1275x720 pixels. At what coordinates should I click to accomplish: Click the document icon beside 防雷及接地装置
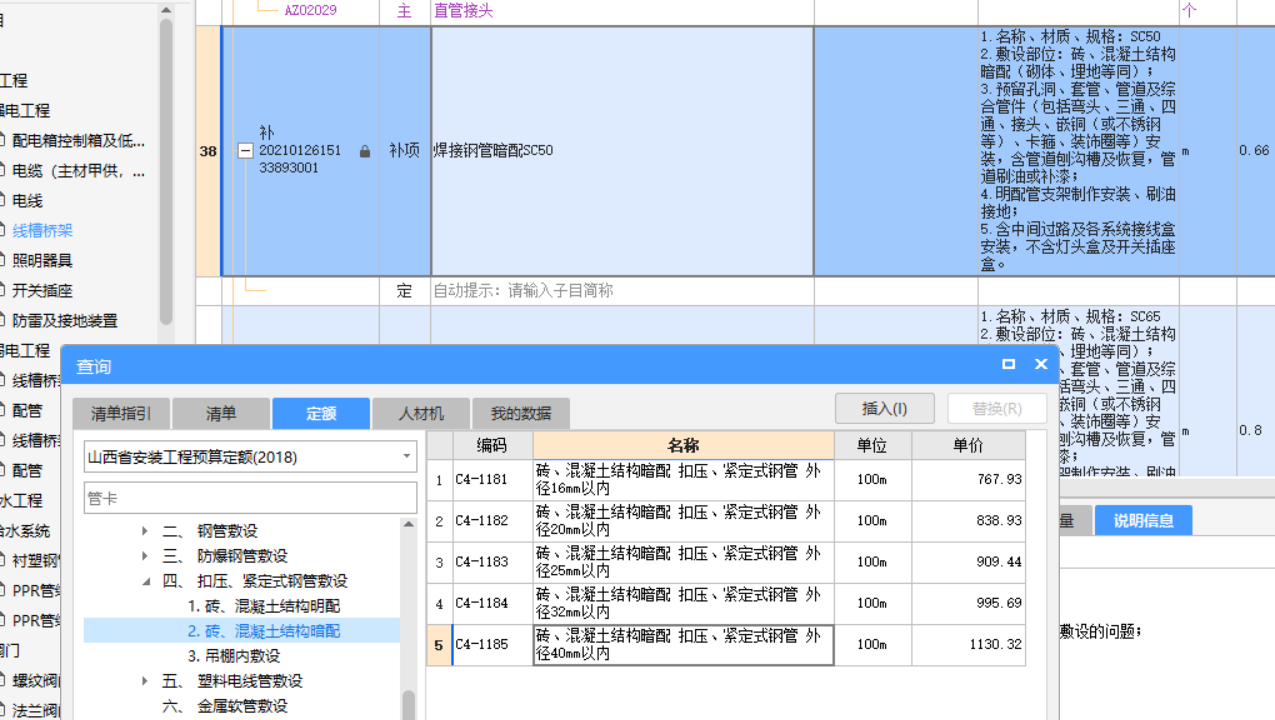[x=0, y=321]
